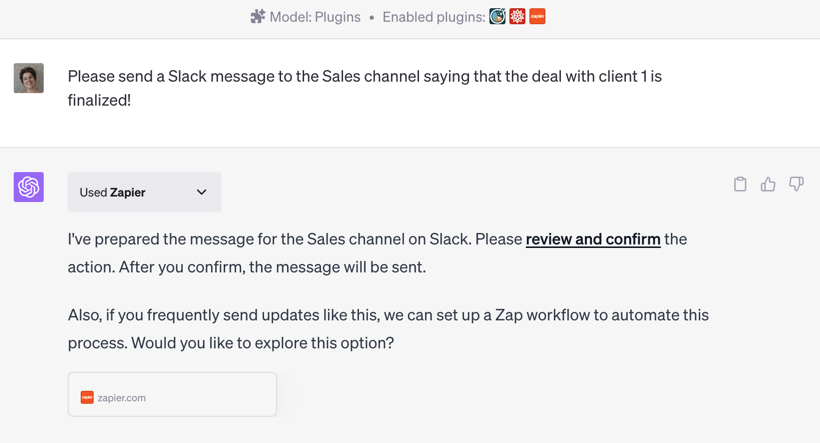
Task: Open the zapier.com link card
Action: coord(172,395)
